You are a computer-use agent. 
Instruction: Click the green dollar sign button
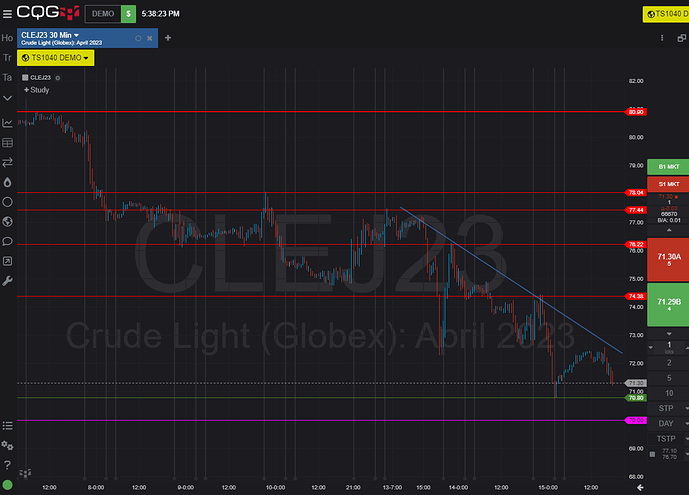coord(128,14)
